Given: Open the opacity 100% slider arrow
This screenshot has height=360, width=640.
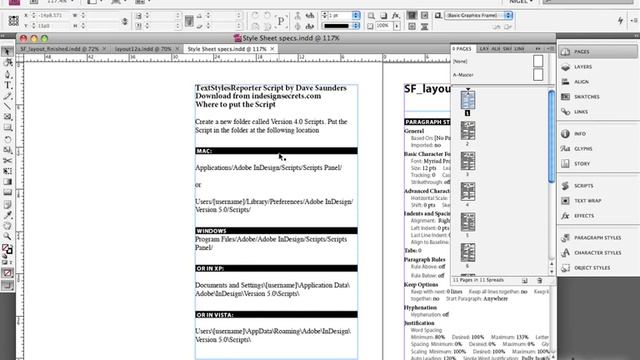Looking at the screenshot, I should [x=397, y=26].
